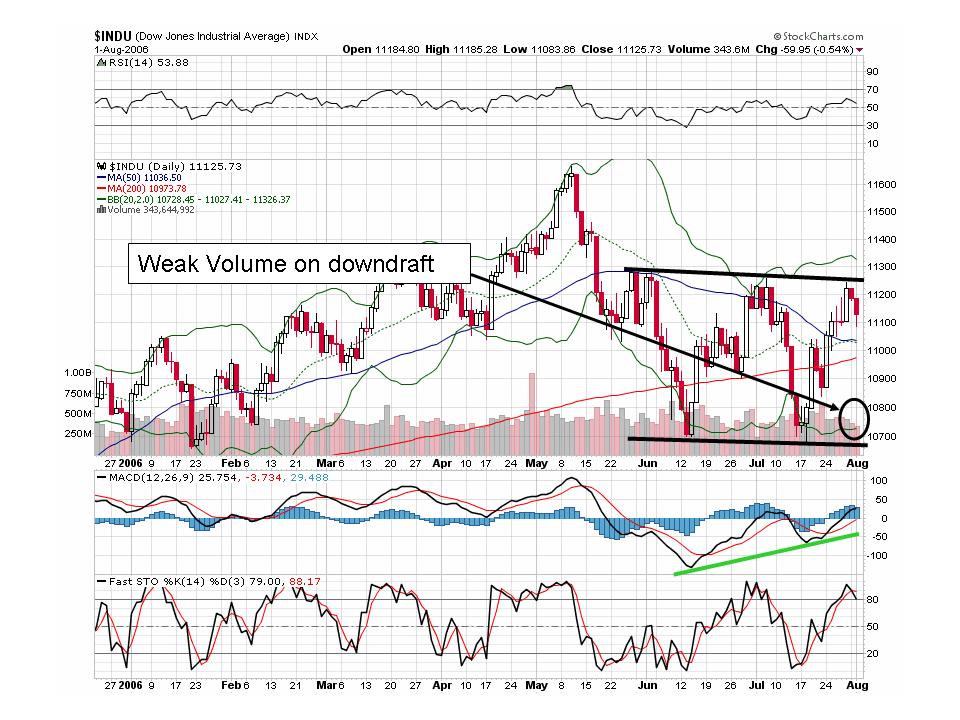Click the 70 label on RSI axis

click(873, 90)
